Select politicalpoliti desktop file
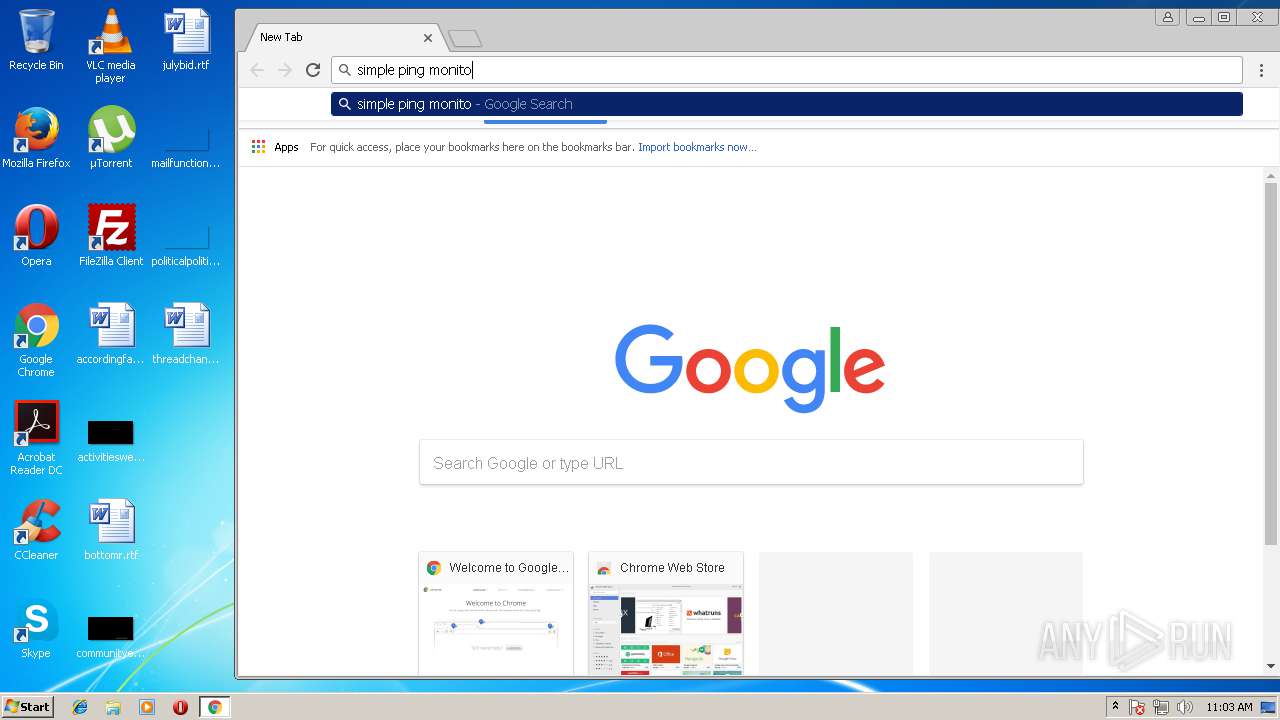 186,246
